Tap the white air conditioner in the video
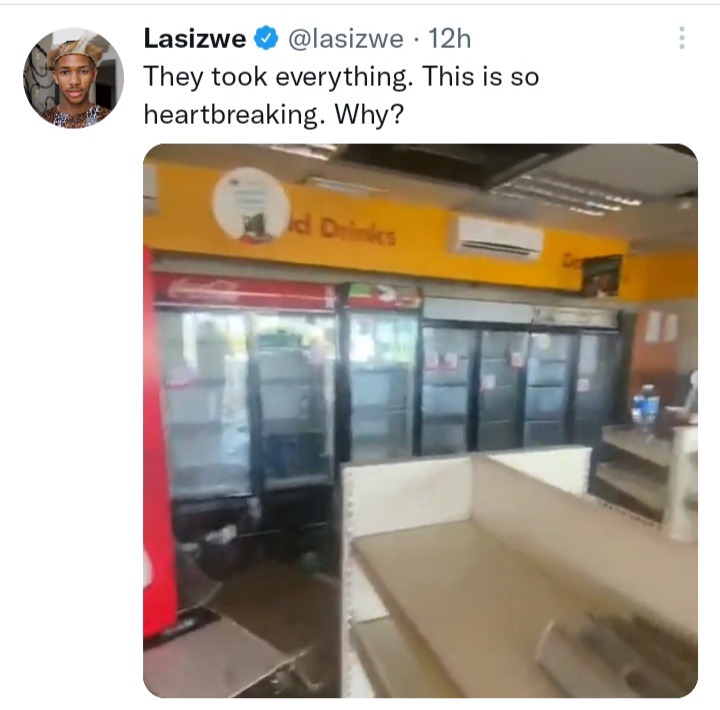Screen dimensions: 720x710 point(497,239)
